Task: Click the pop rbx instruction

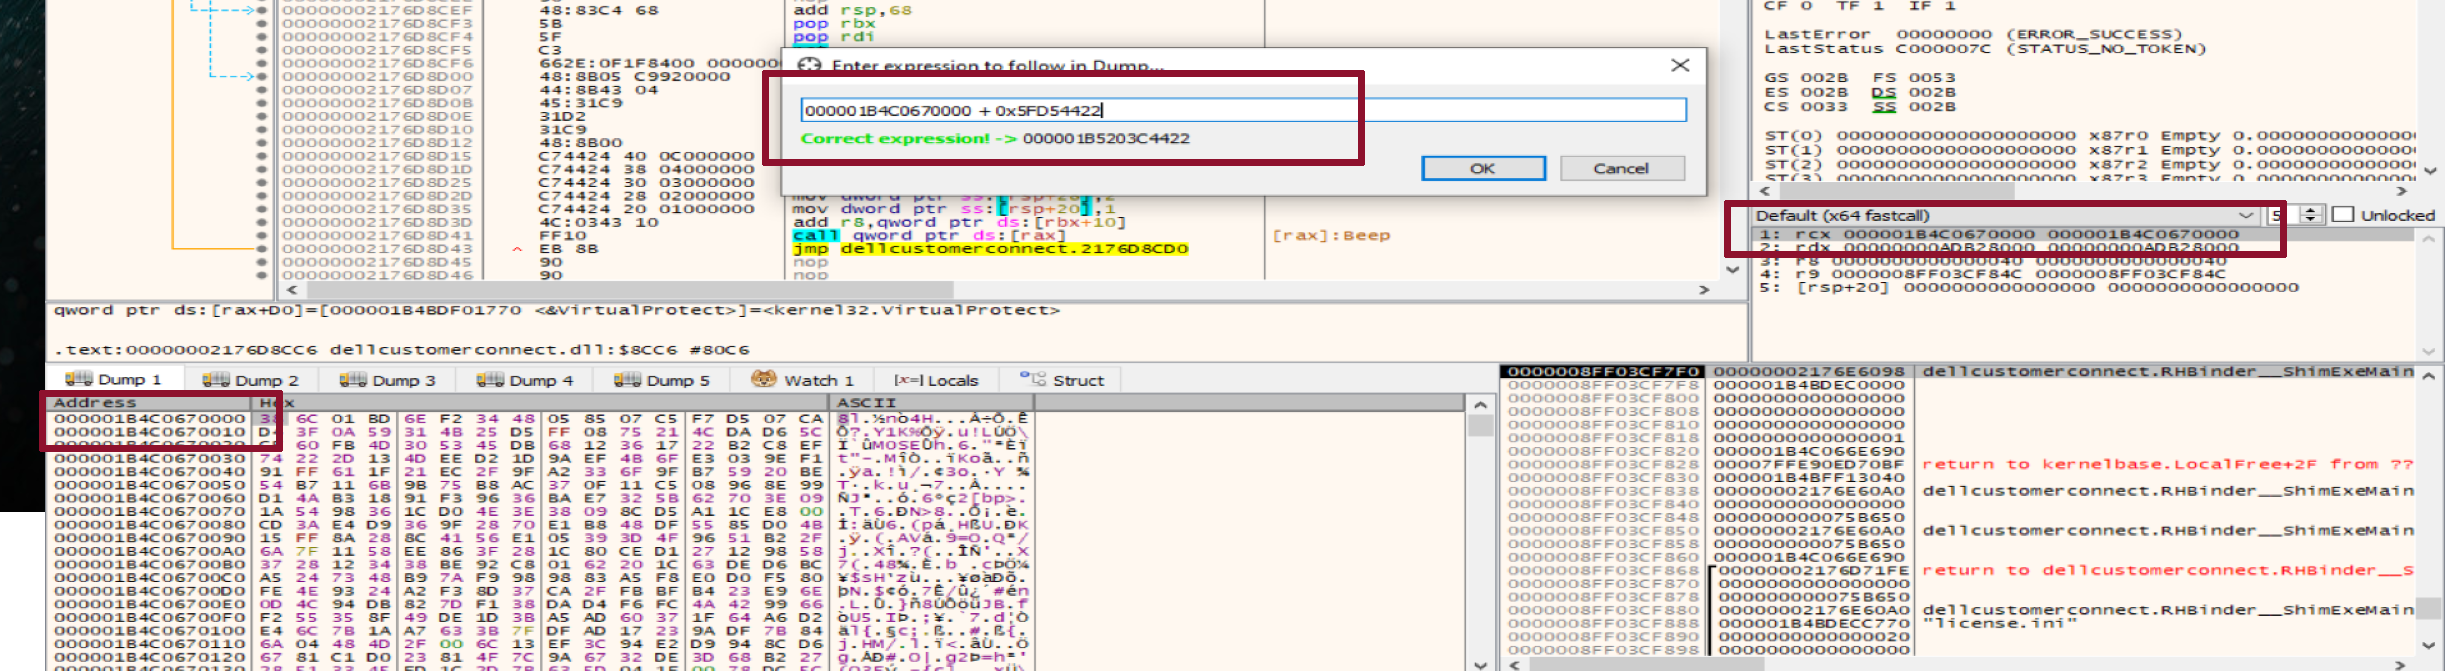Action: pyautogui.click(x=834, y=23)
